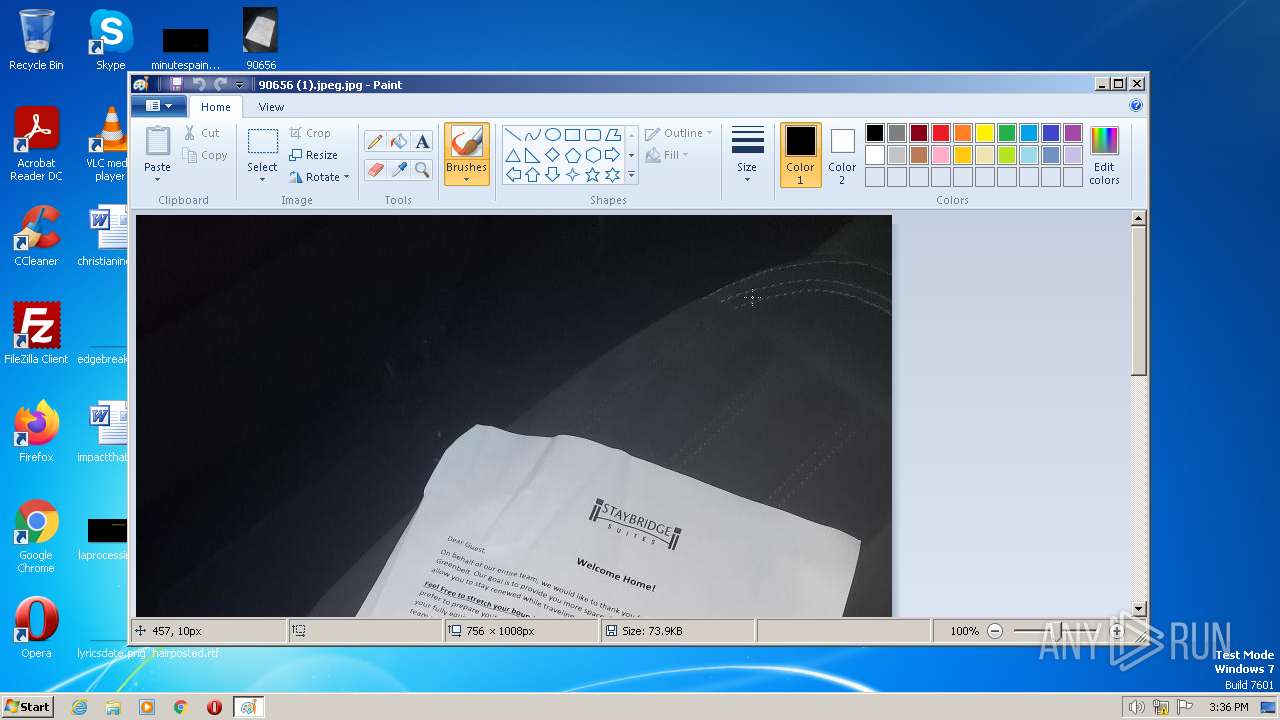The height and width of the screenshot is (720, 1280).
Task: Select the Color picker eyedropper tool
Action: [x=399, y=170]
